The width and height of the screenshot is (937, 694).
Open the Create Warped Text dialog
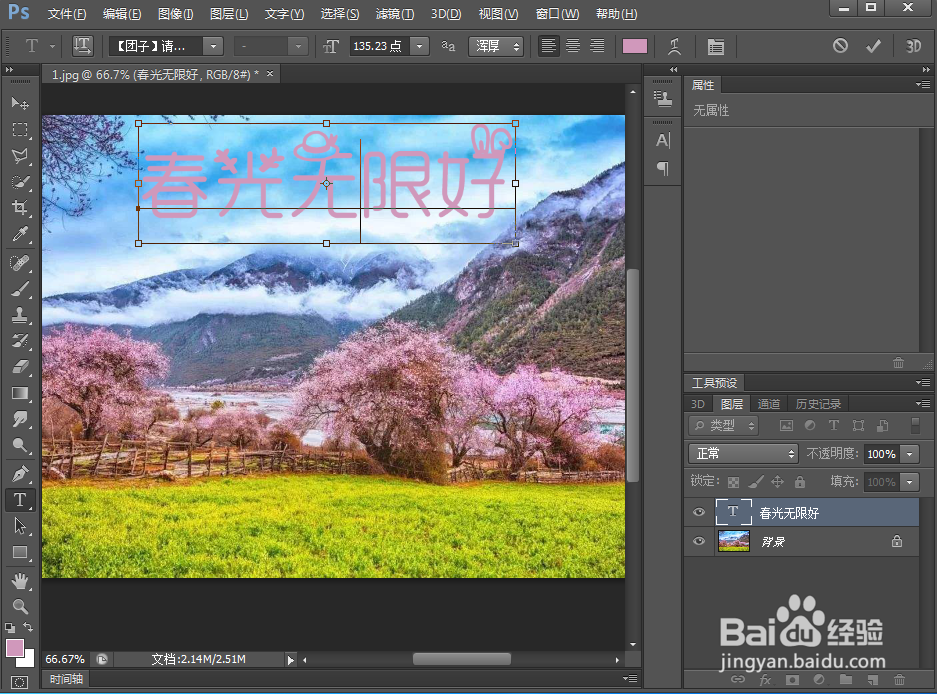click(674, 46)
